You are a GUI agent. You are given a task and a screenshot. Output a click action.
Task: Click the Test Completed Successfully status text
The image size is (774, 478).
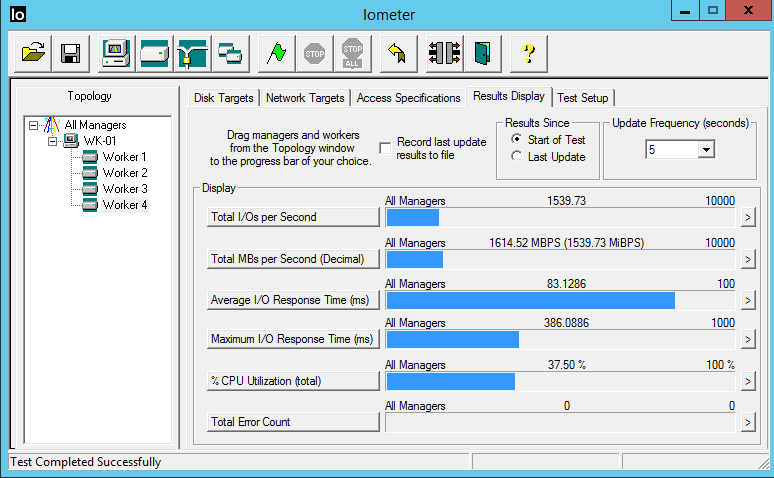pyautogui.click(x=86, y=462)
